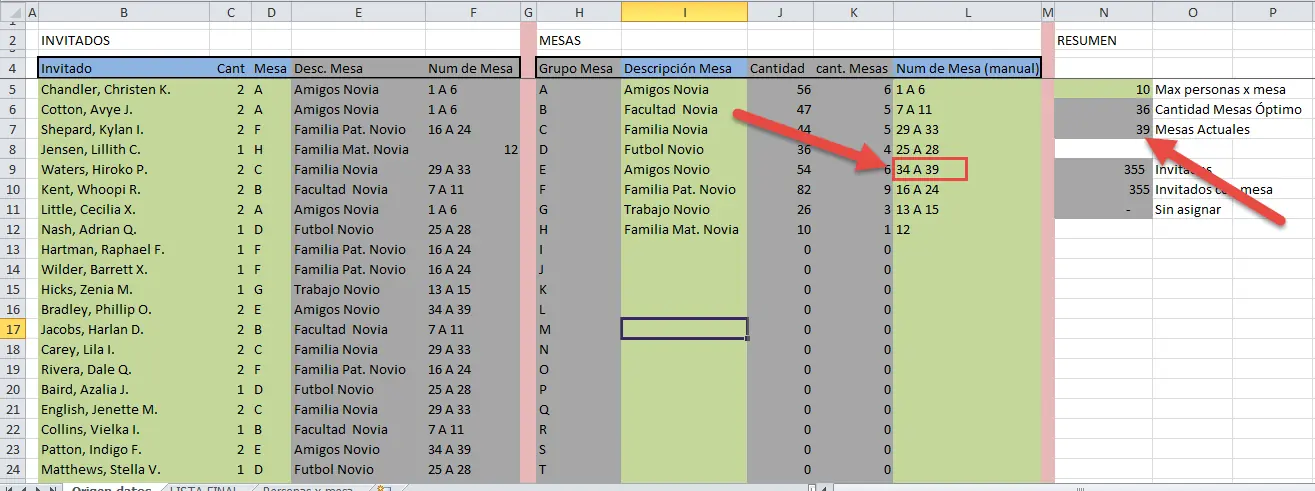The height and width of the screenshot is (491, 1315).
Task: Select column B header
Action: tap(124, 12)
